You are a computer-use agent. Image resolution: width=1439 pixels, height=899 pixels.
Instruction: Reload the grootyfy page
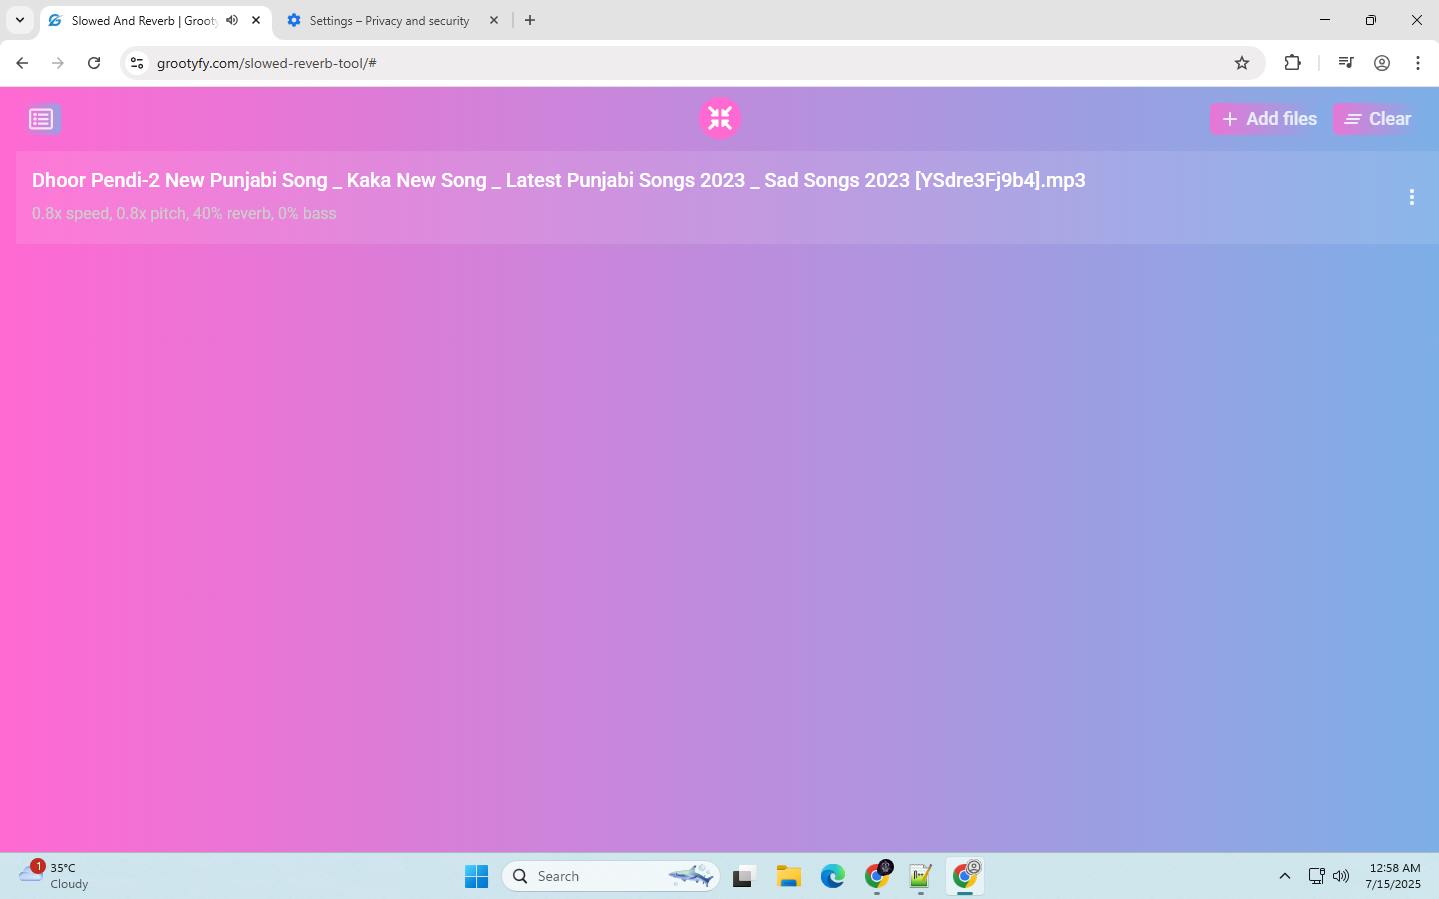point(94,63)
